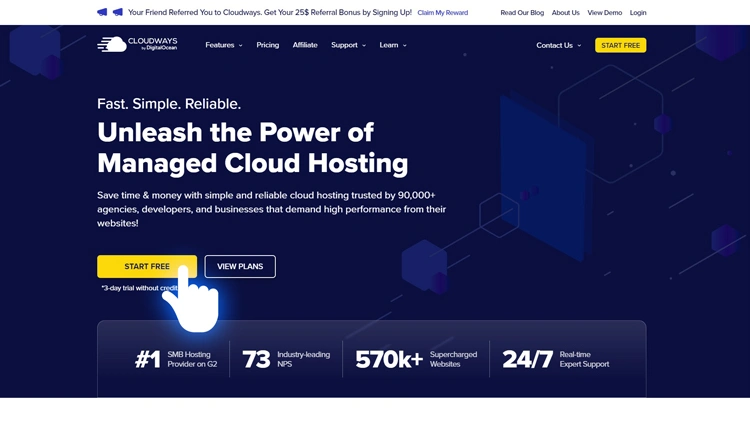Click the Cloudways cloud logo

[137, 44]
